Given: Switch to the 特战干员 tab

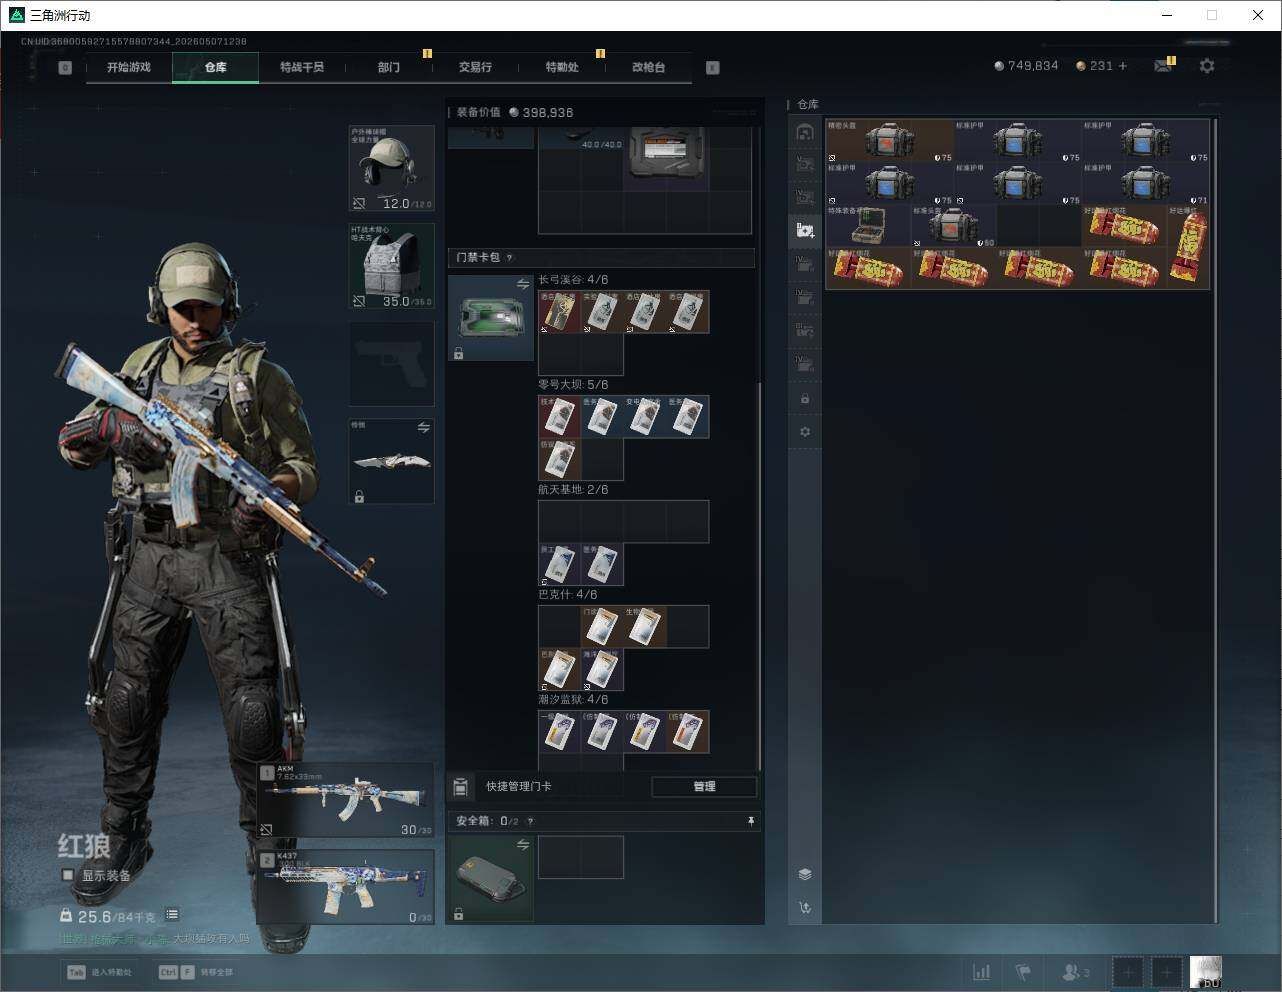Looking at the screenshot, I should (302, 67).
